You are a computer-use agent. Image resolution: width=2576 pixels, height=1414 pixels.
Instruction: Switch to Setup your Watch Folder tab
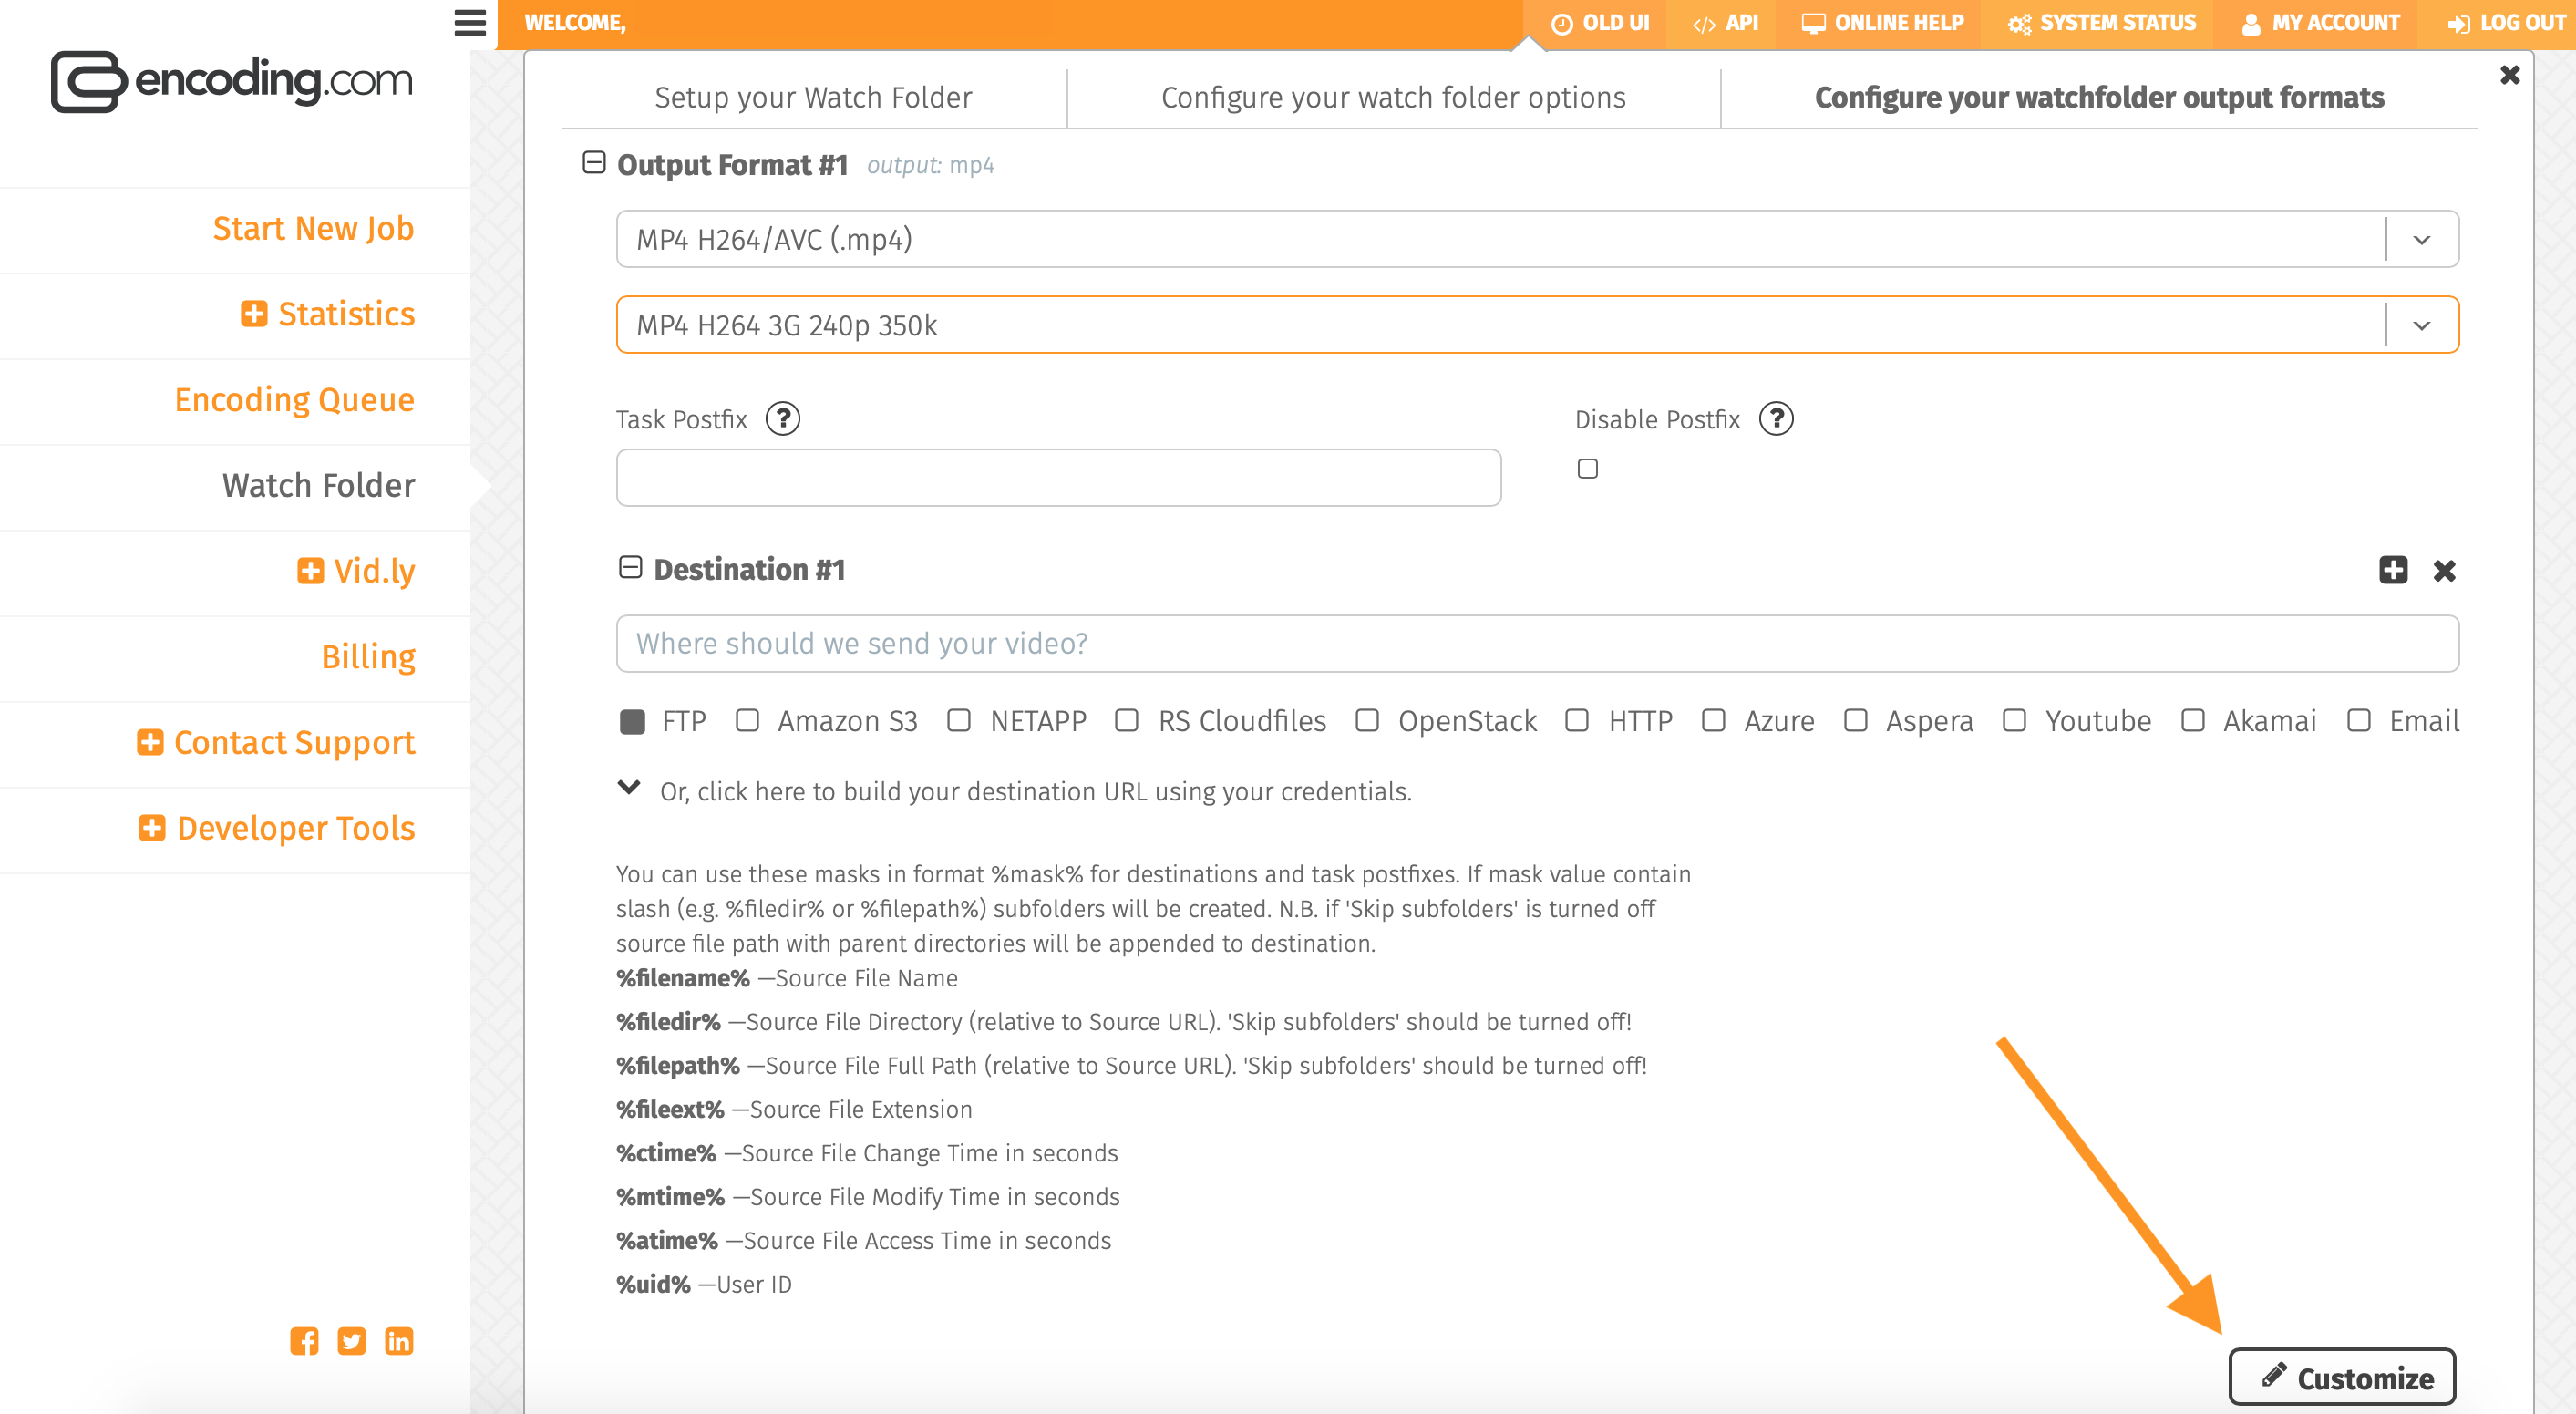click(813, 97)
